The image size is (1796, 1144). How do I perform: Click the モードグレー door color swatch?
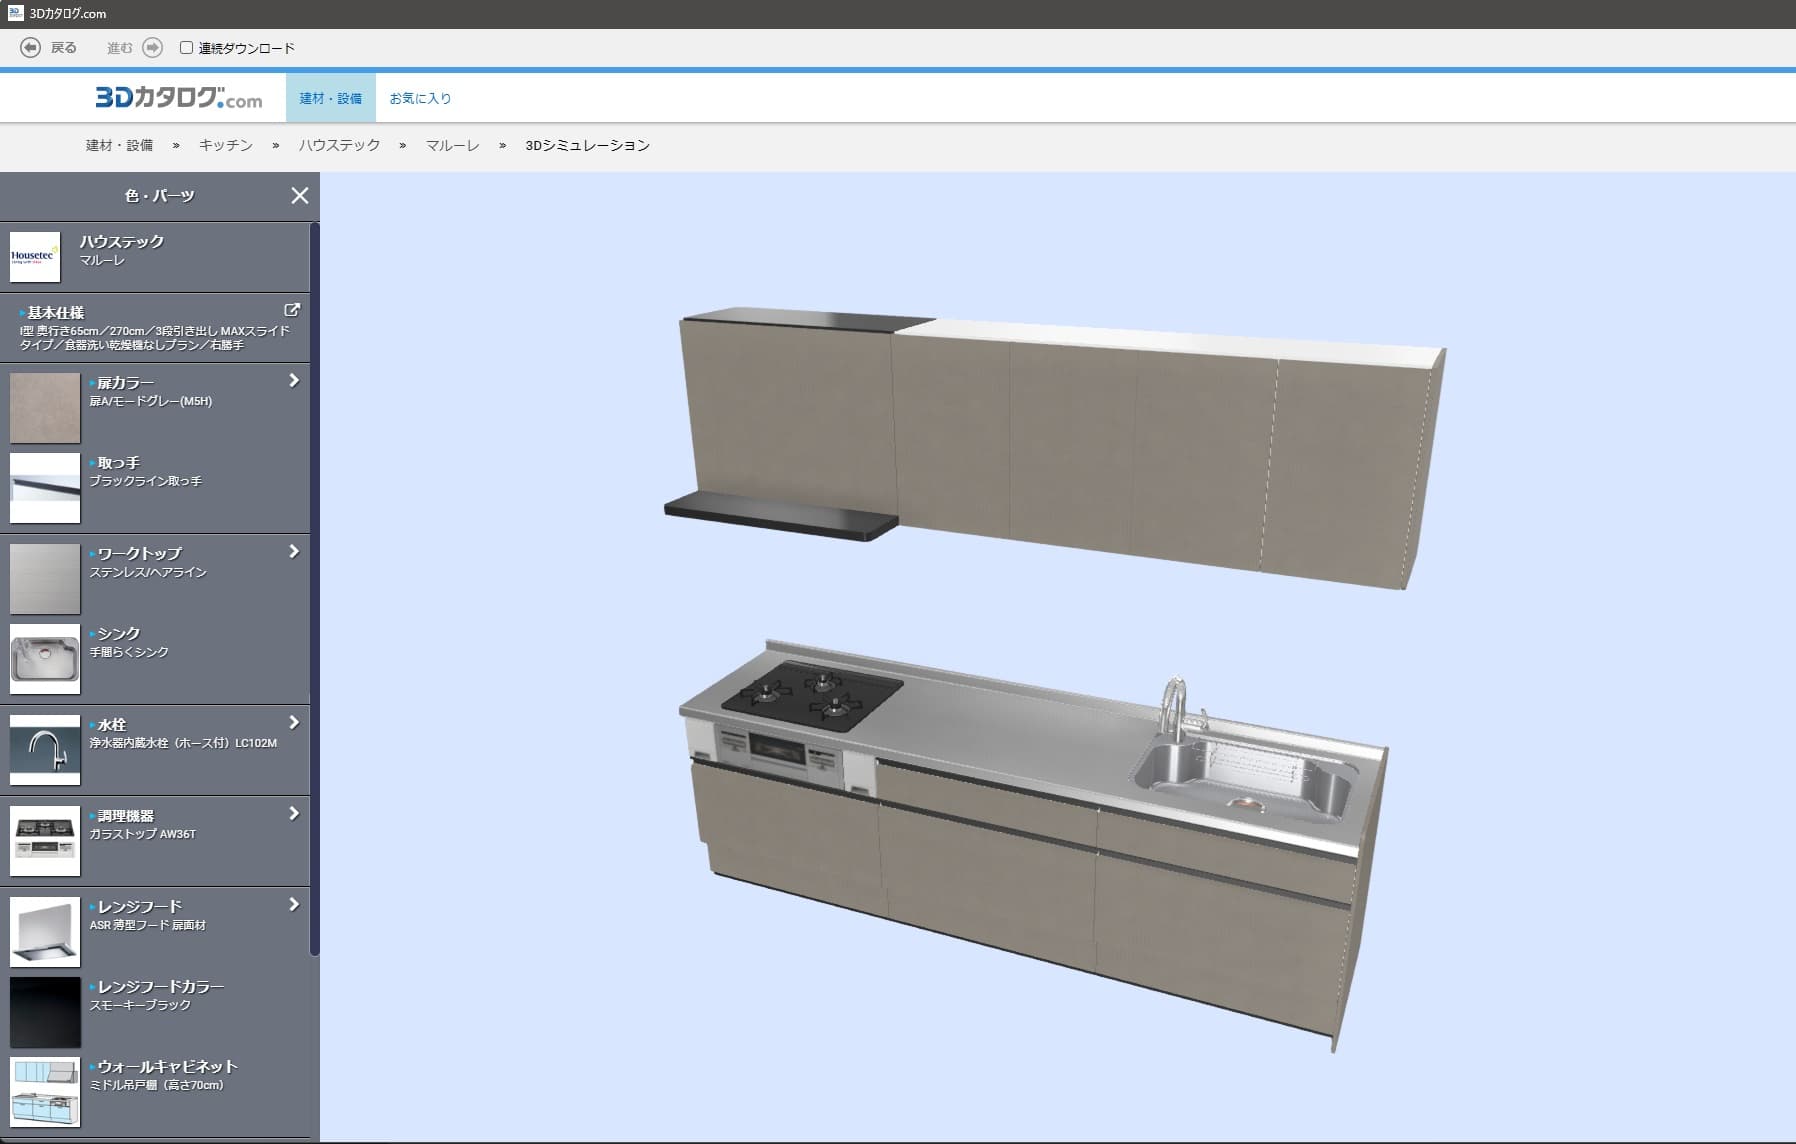pyautogui.click(x=45, y=408)
